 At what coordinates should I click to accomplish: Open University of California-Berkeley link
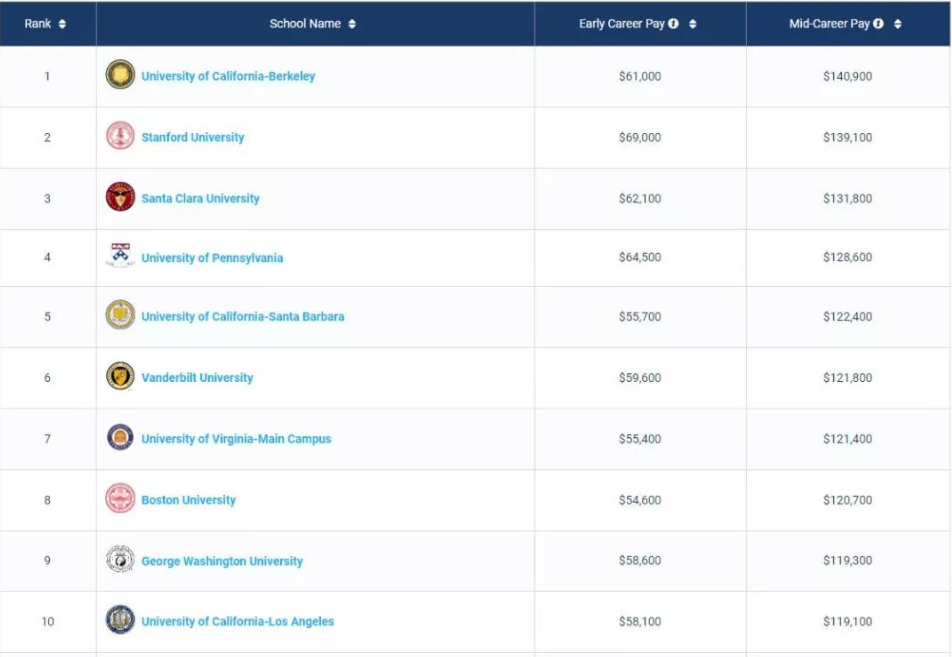coord(228,77)
